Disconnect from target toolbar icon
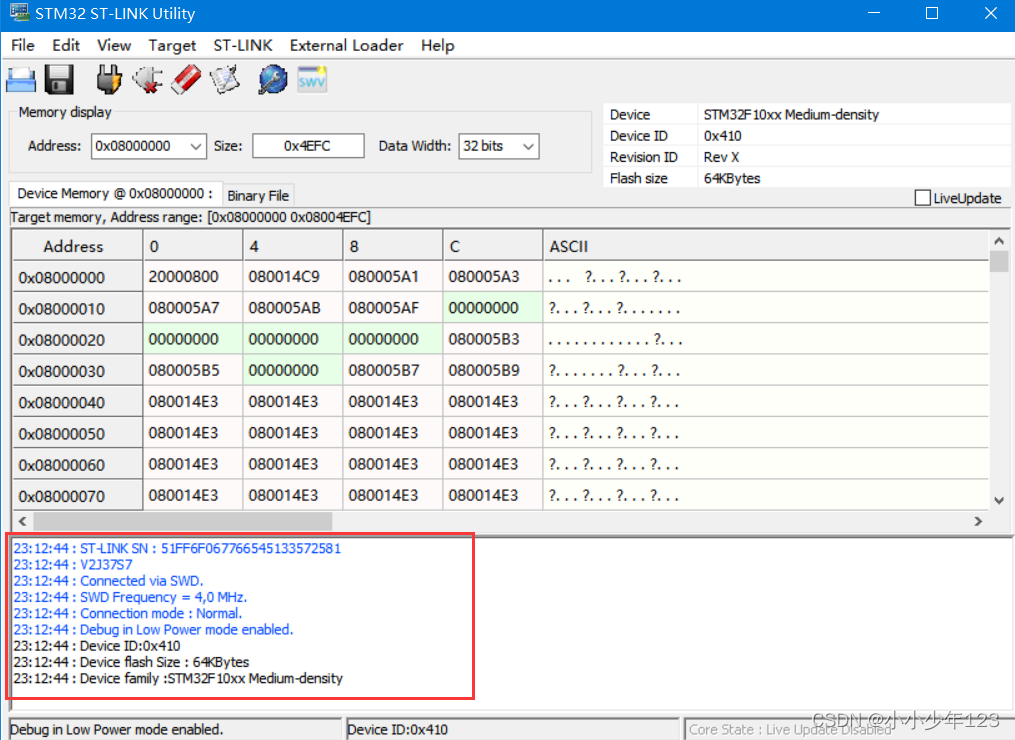Image resolution: width=1015 pixels, height=740 pixels. tap(147, 80)
